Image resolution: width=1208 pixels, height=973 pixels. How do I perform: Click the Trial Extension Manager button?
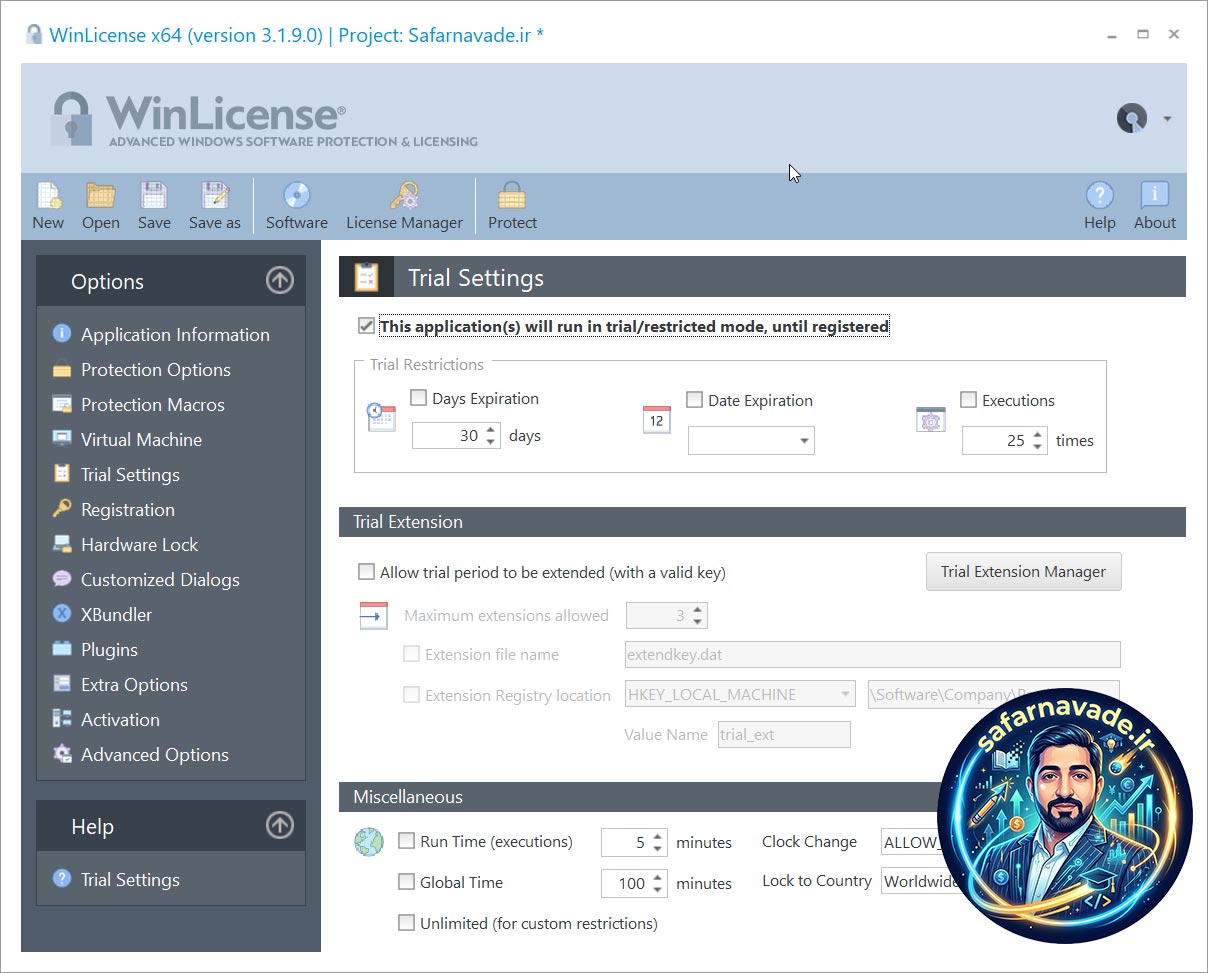coord(1023,571)
